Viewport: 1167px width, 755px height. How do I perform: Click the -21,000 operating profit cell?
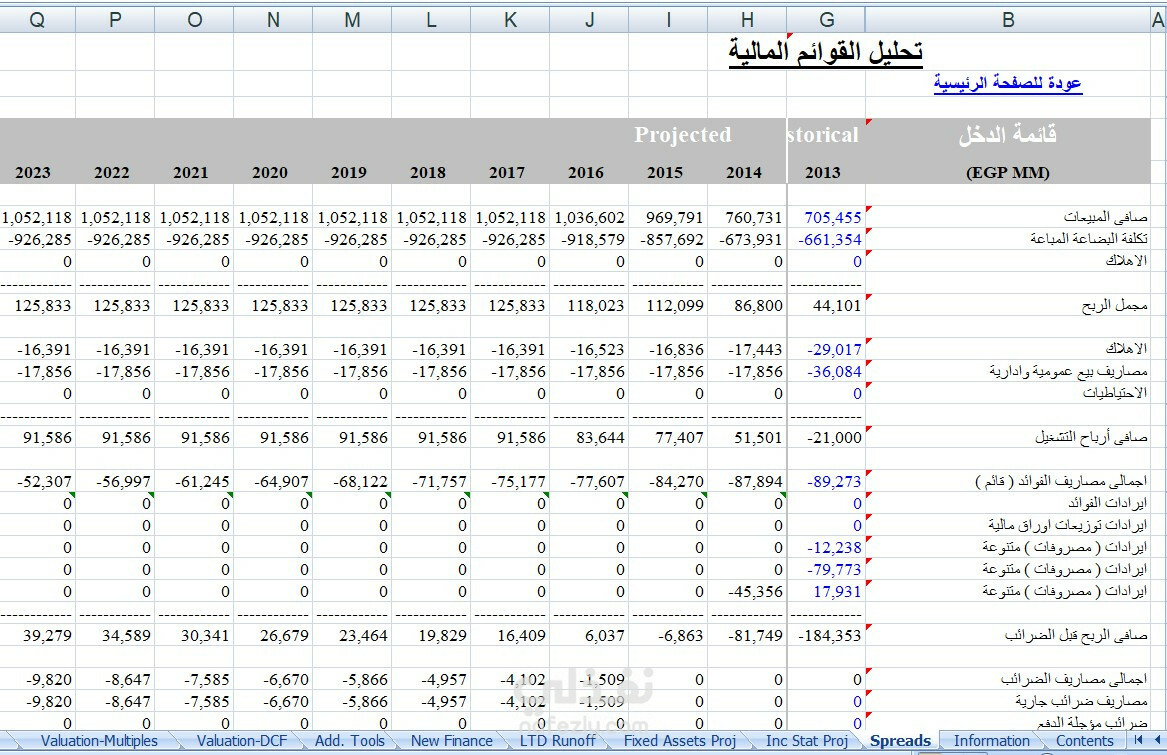coord(826,438)
